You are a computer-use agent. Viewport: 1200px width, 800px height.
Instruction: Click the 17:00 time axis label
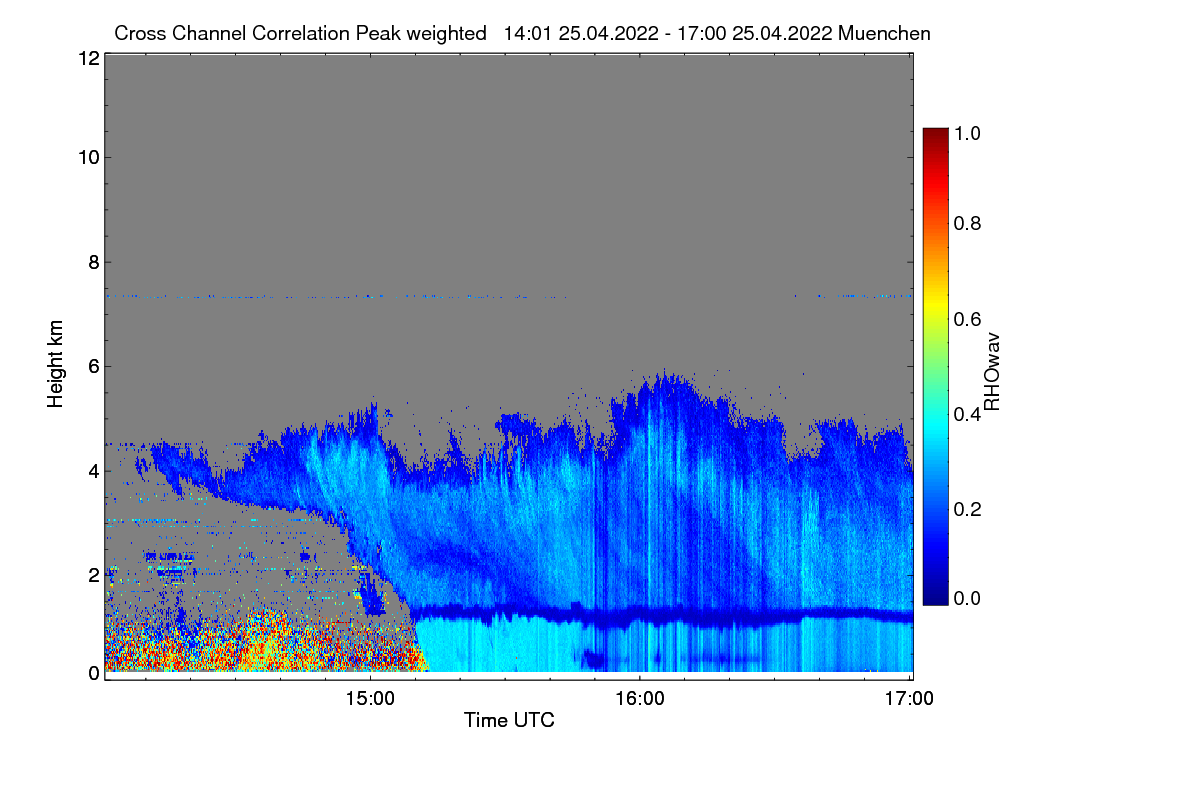click(x=910, y=699)
